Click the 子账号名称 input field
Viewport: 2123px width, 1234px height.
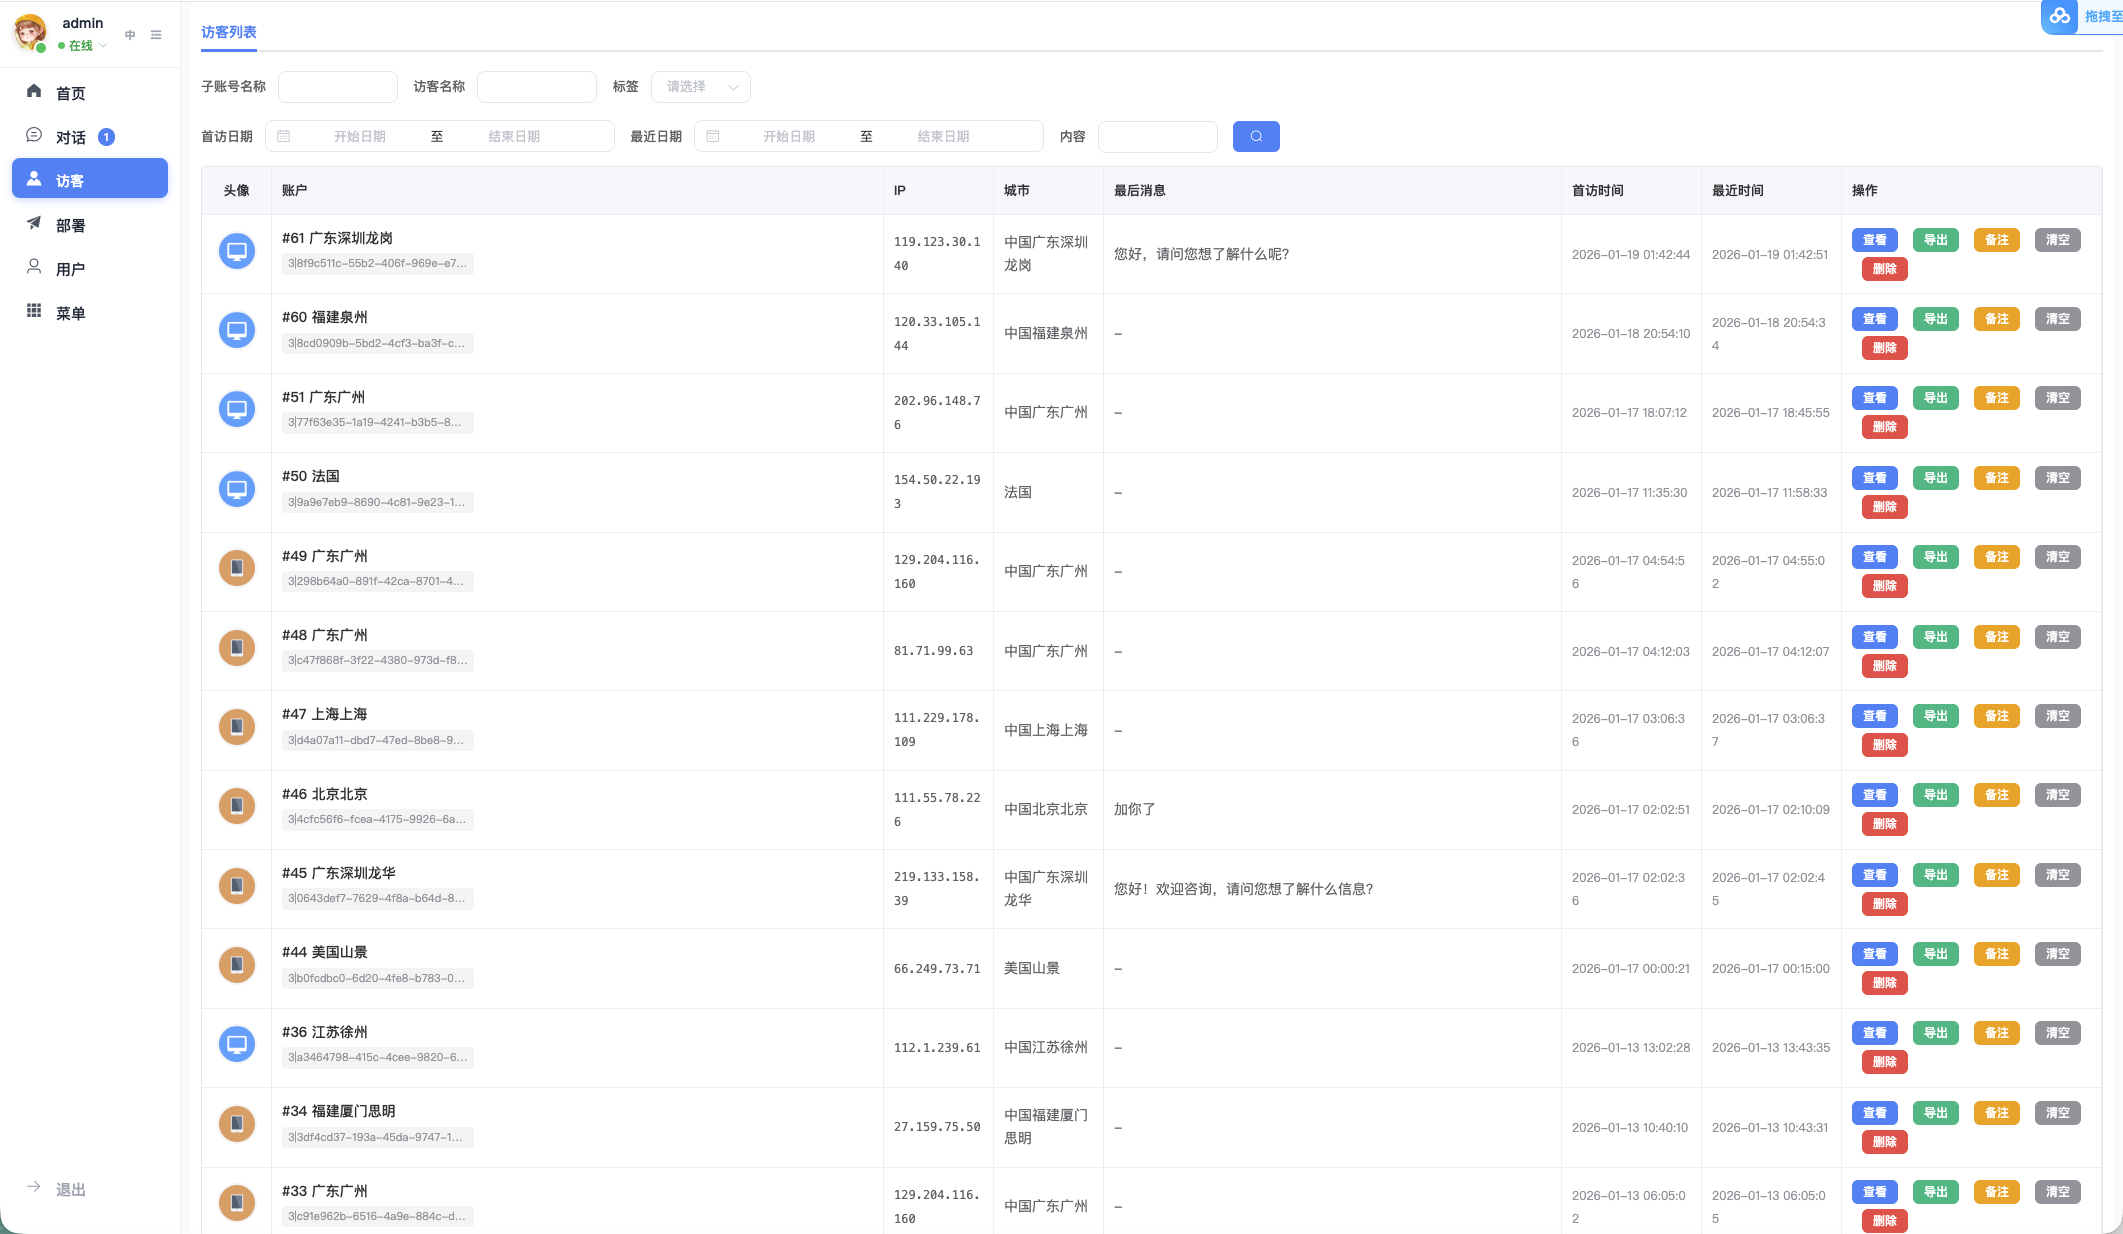338,87
